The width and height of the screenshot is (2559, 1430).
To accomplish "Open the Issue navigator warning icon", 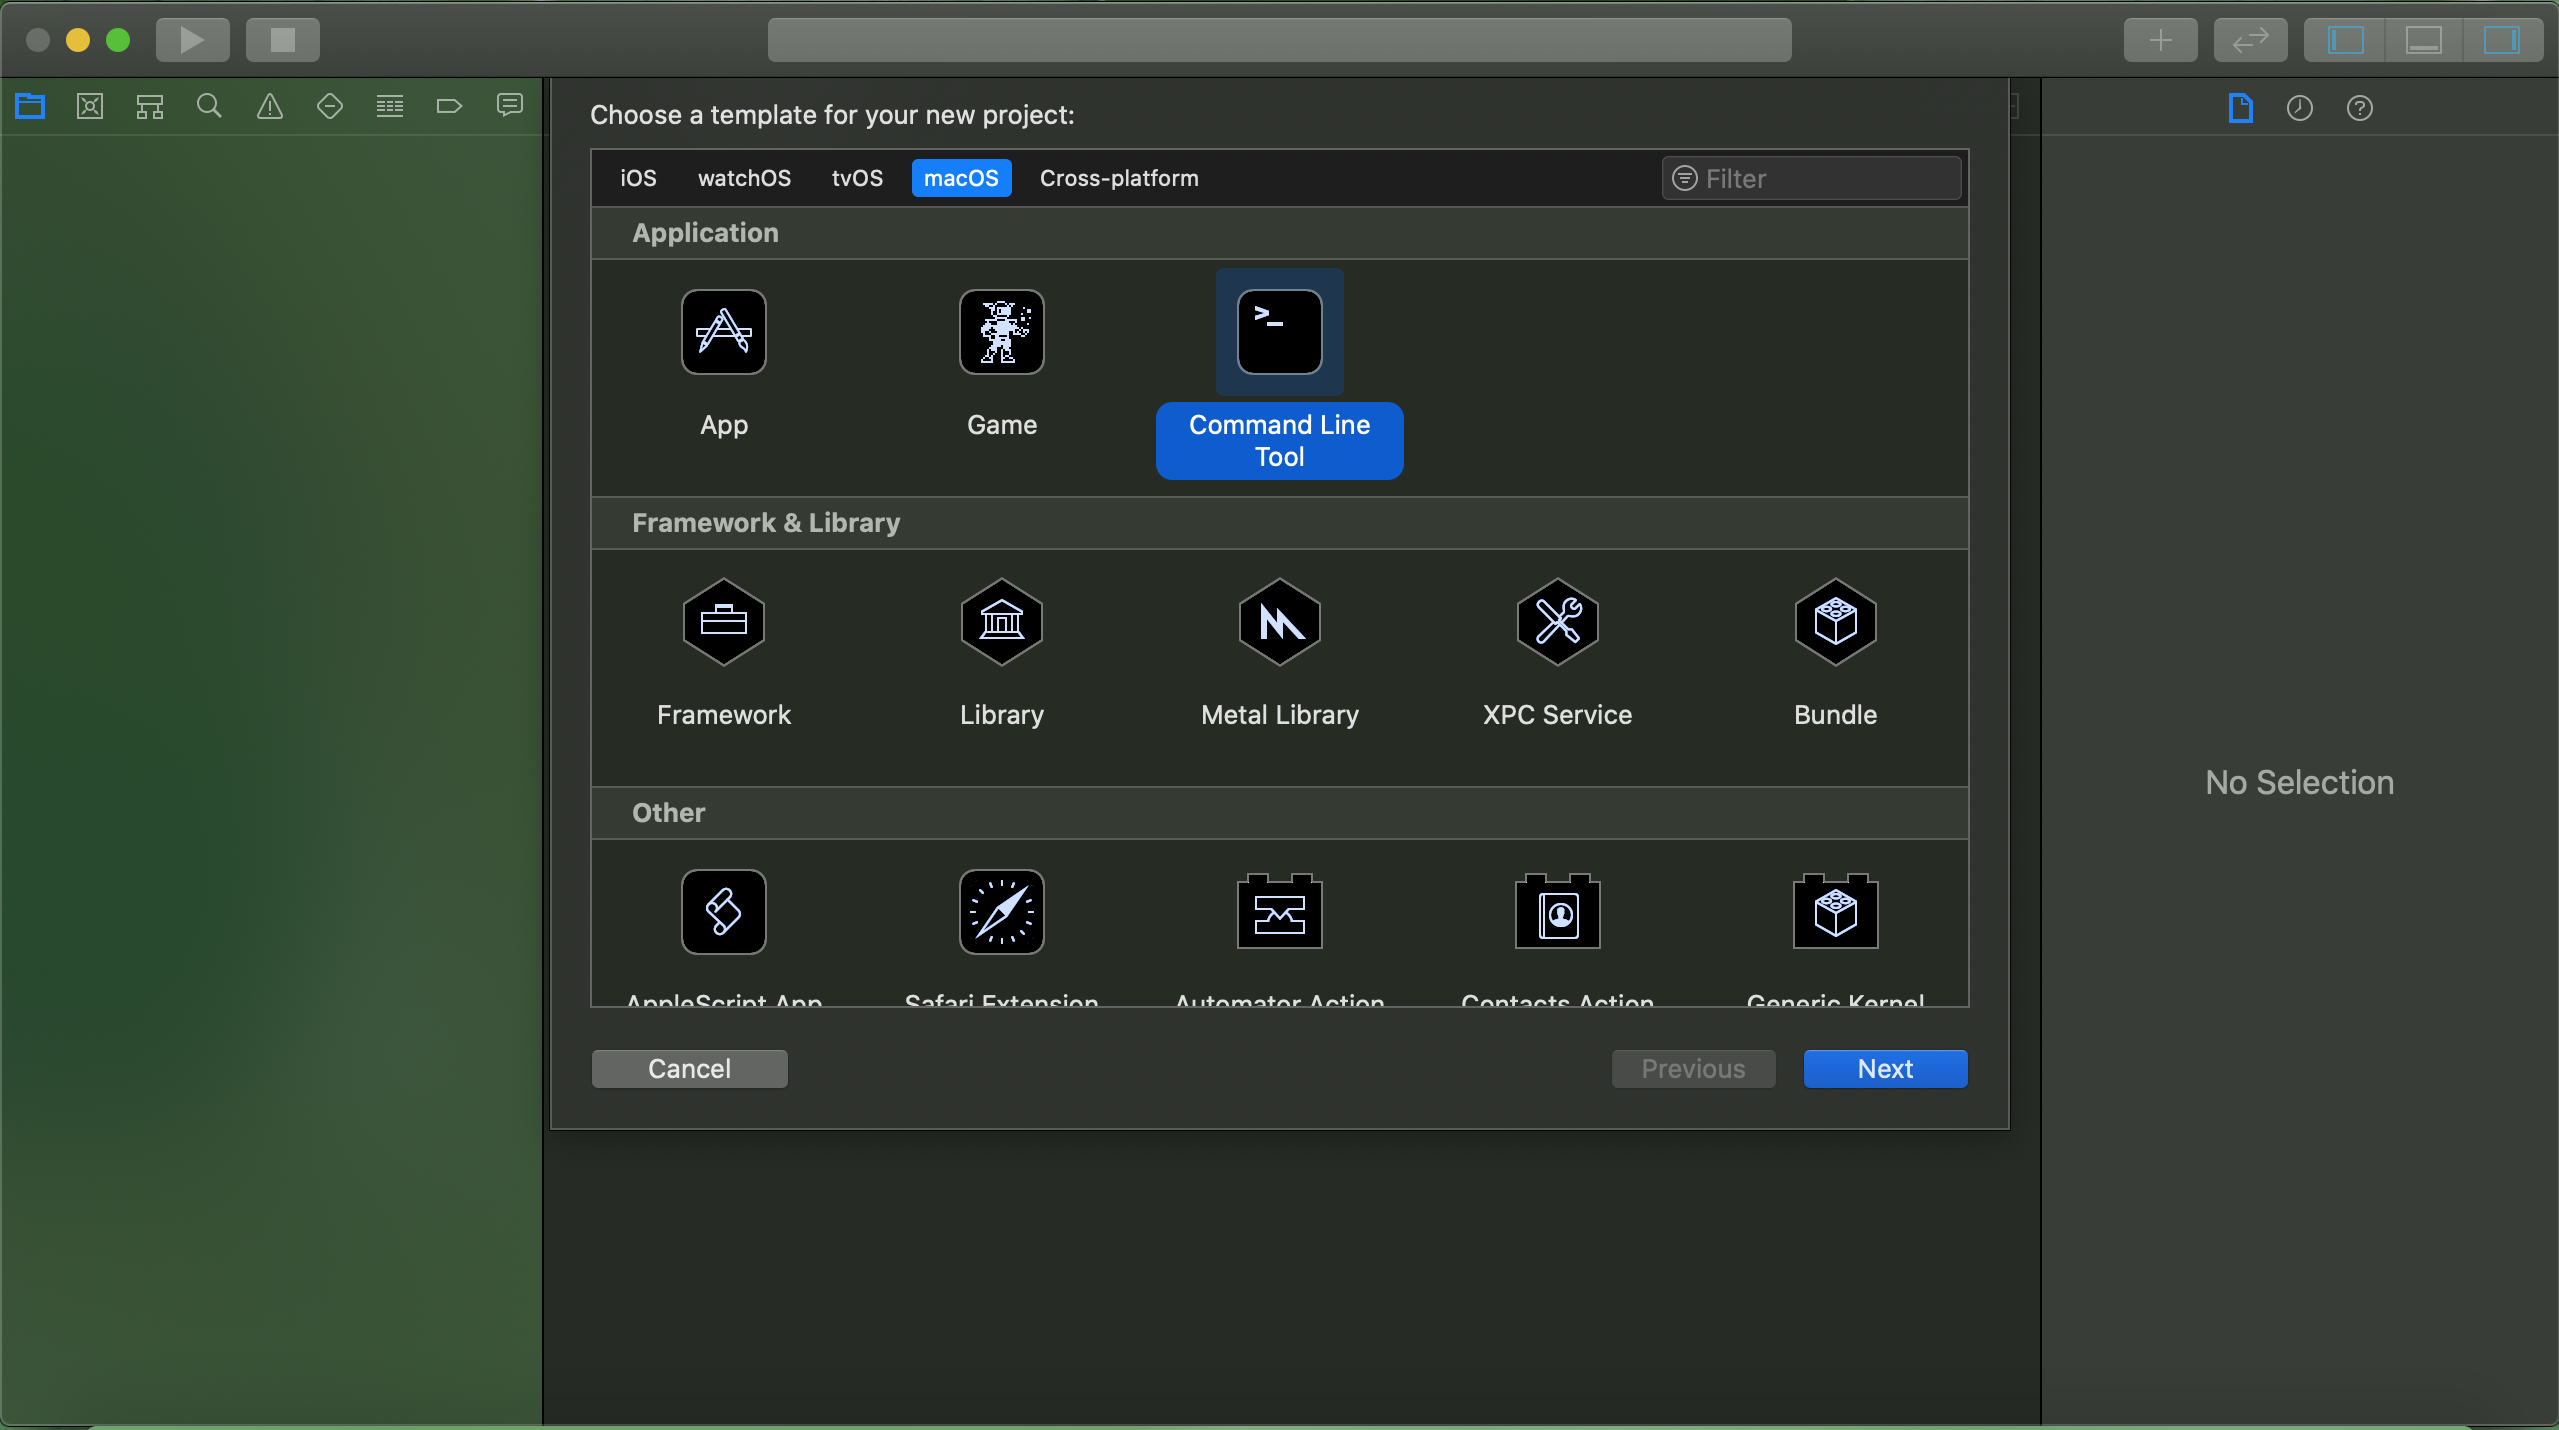I will (x=270, y=106).
